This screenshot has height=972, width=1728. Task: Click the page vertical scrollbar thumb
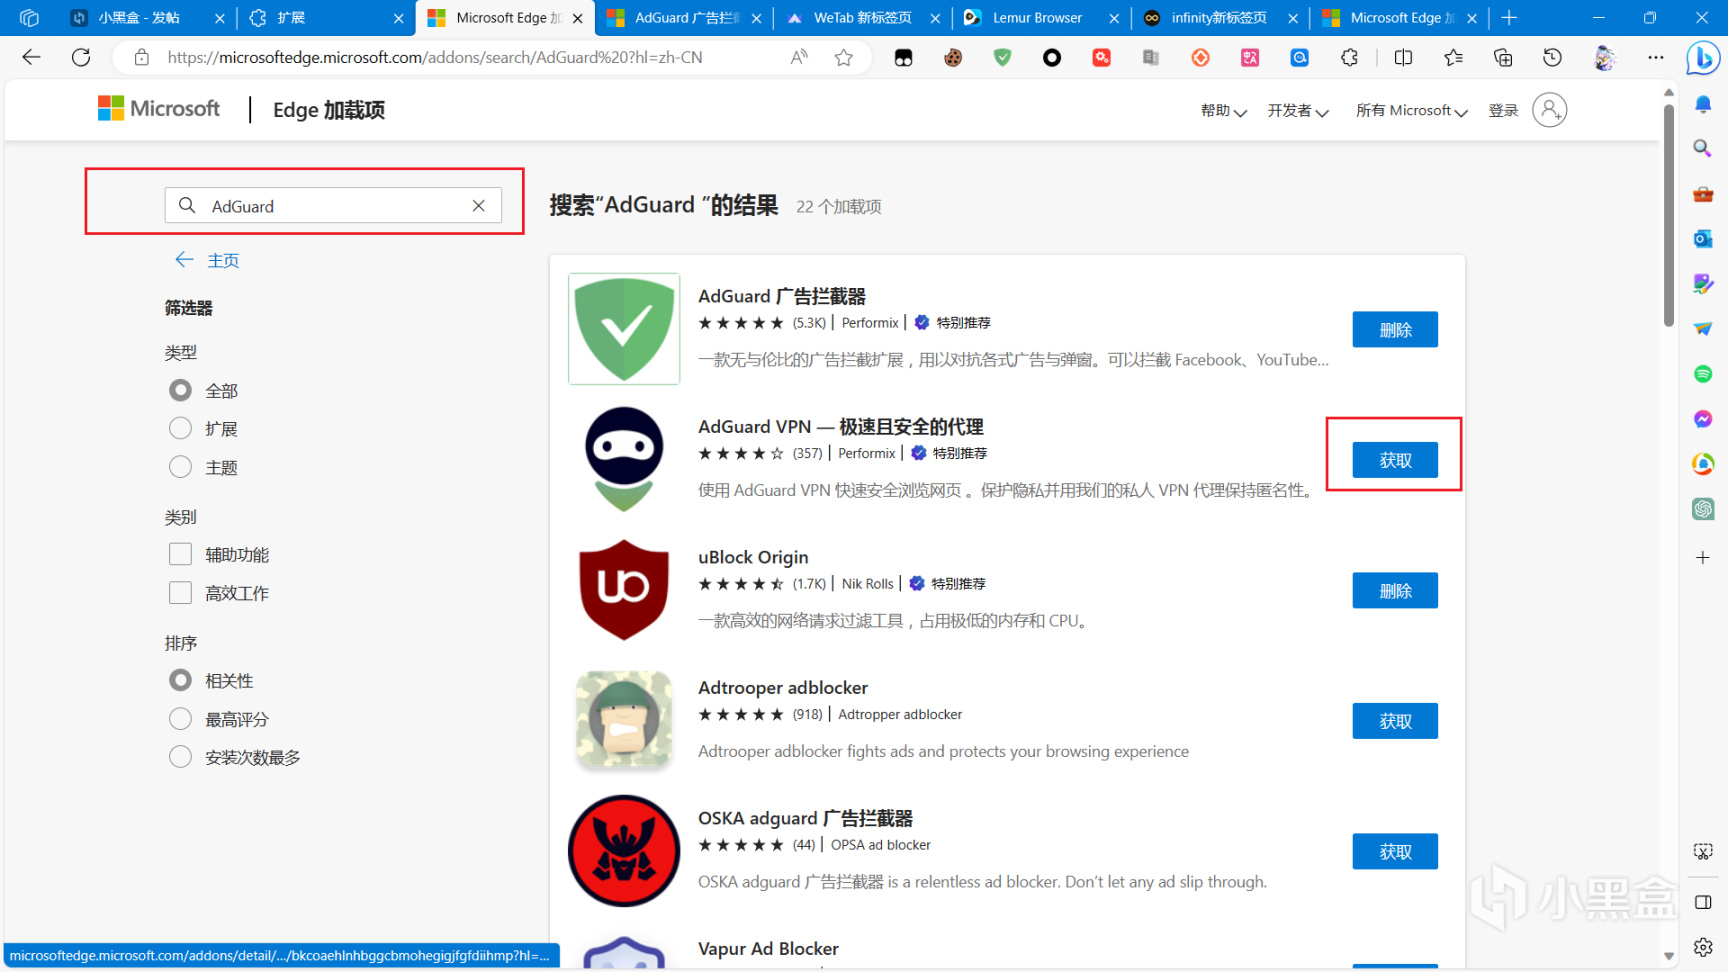coord(1668,215)
